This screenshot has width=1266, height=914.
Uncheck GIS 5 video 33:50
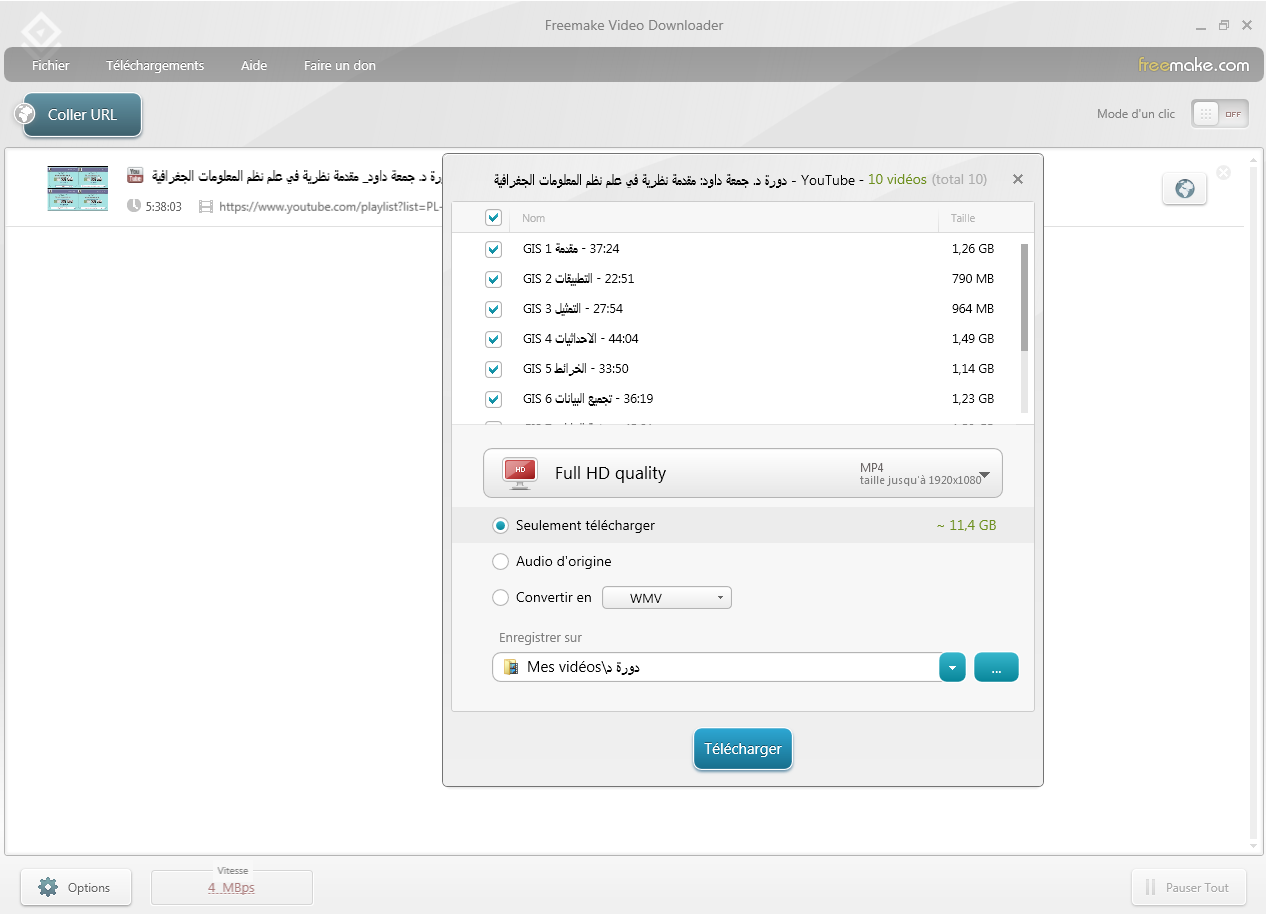point(493,369)
